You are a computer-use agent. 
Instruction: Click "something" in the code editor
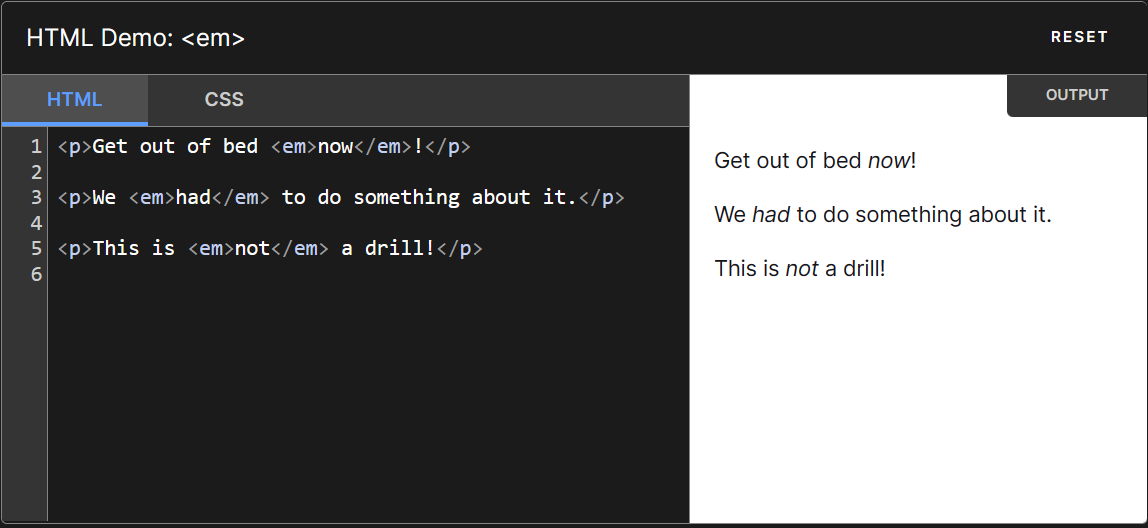pyautogui.click(x=406, y=197)
